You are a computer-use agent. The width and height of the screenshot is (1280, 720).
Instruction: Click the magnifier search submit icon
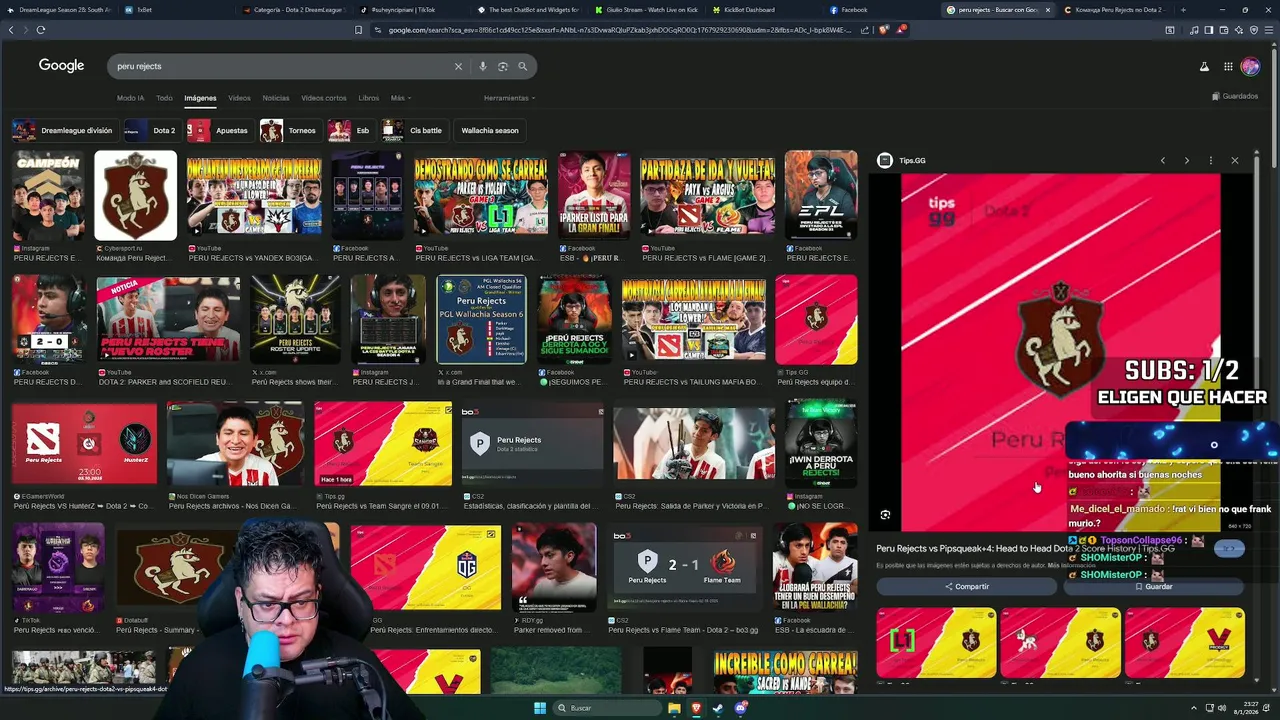tap(522, 66)
